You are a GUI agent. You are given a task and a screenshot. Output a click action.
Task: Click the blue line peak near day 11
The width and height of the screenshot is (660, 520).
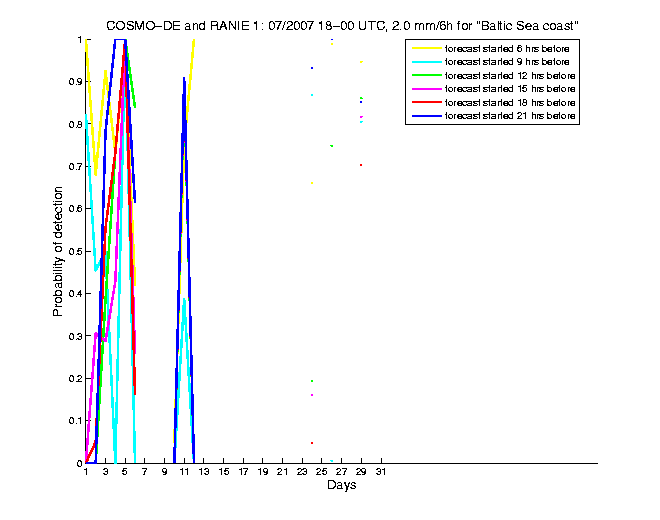(x=184, y=78)
